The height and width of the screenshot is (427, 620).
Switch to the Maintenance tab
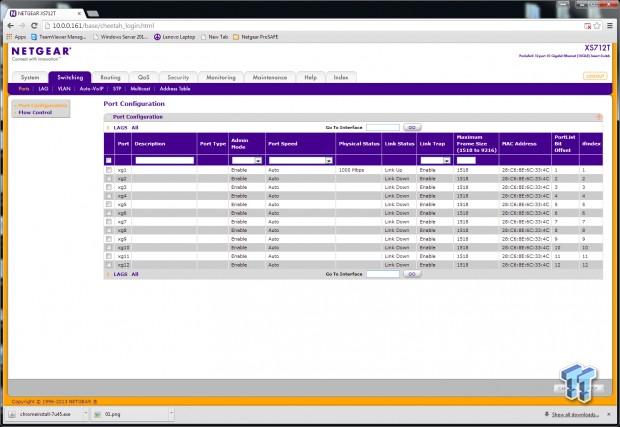270,77
